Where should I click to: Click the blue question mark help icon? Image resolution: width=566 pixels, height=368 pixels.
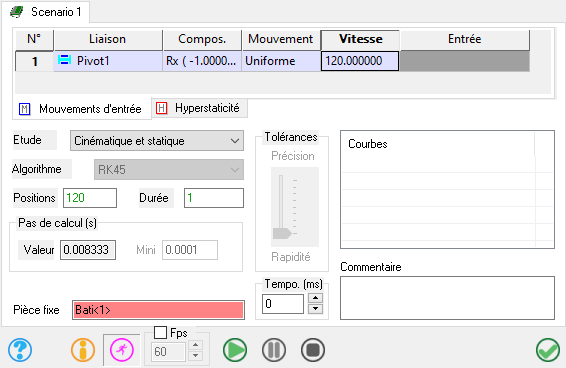click(x=20, y=350)
